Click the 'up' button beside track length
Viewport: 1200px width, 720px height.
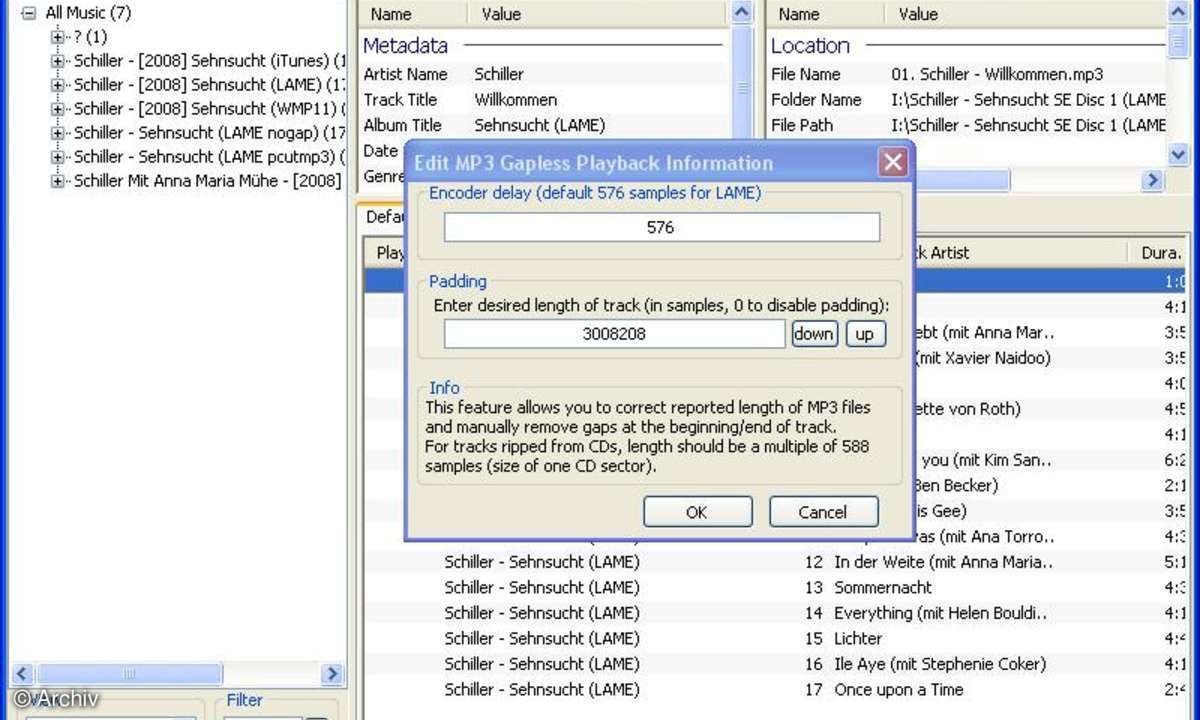click(x=865, y=334)
